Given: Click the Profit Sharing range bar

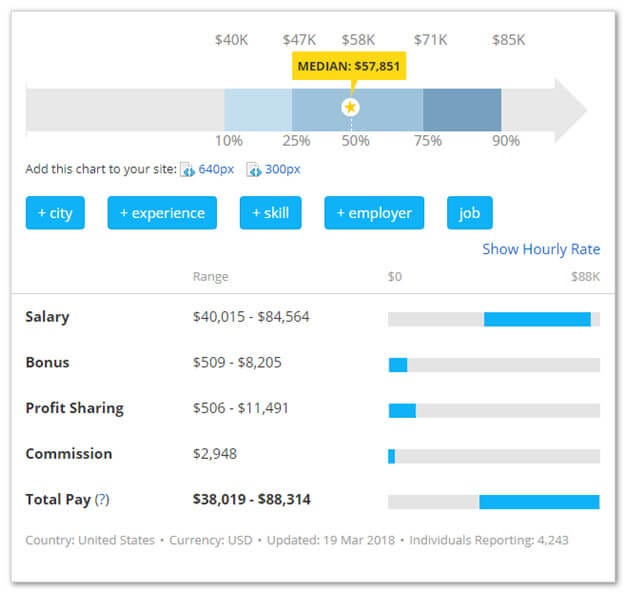Looking at the screenshot, I should 494,410.
